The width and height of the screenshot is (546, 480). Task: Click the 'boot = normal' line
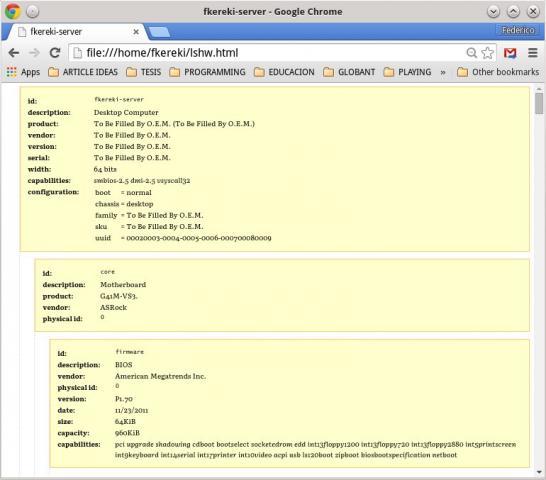pyautogui.click(x=123, y=193)
